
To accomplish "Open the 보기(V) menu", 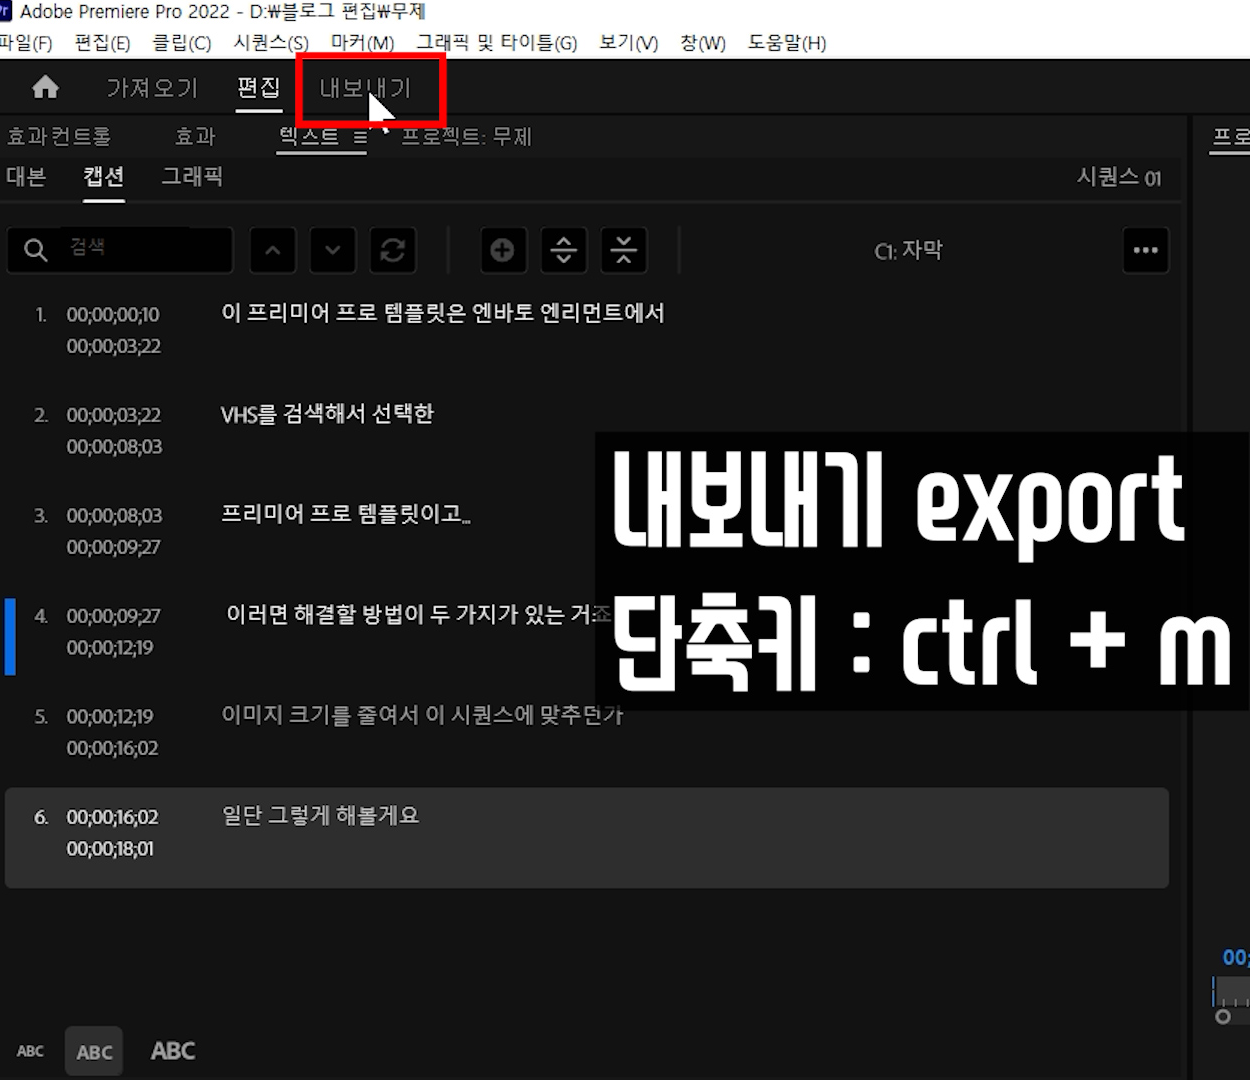I will click(x=628, y=43).
